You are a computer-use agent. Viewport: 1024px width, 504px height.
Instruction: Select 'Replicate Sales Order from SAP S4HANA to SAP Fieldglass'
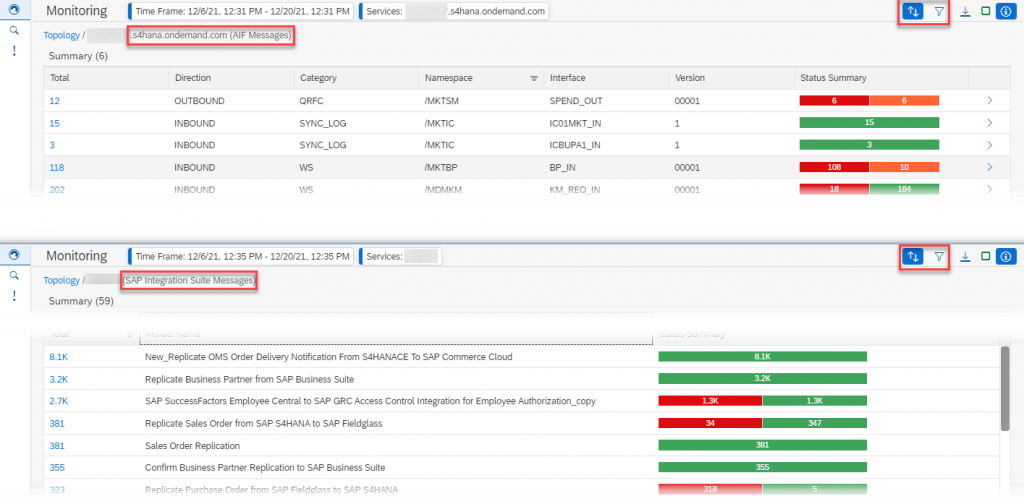[x=263, y=424]
